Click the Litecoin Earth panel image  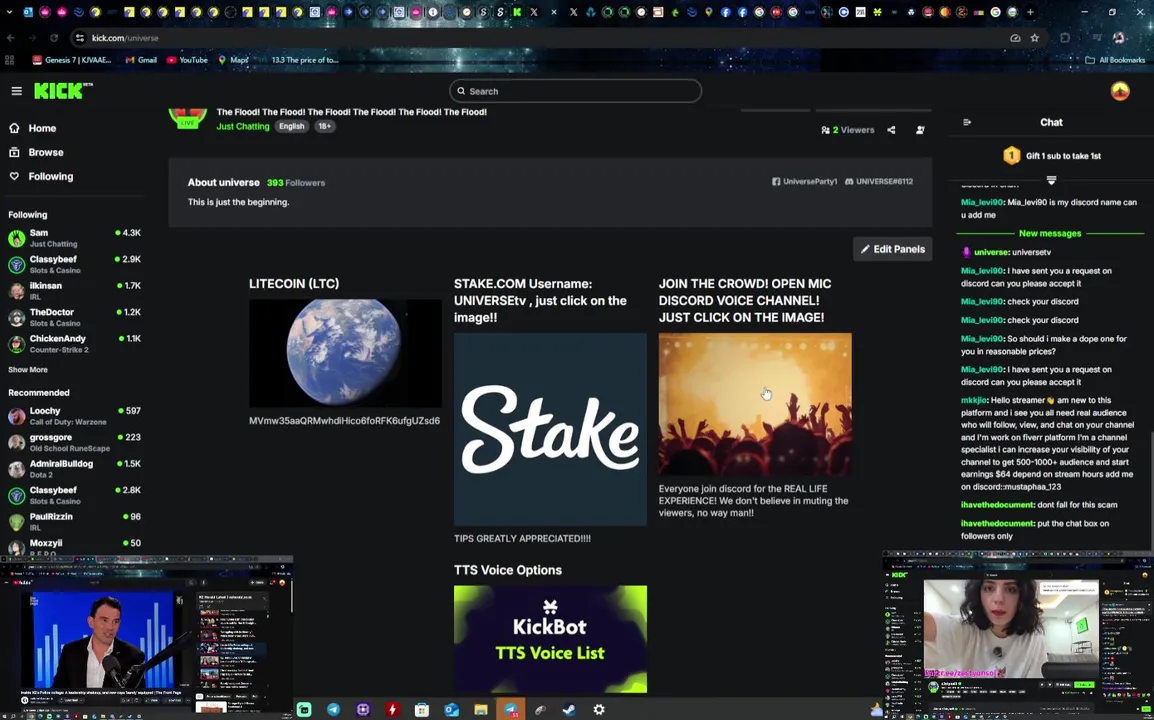345,353
